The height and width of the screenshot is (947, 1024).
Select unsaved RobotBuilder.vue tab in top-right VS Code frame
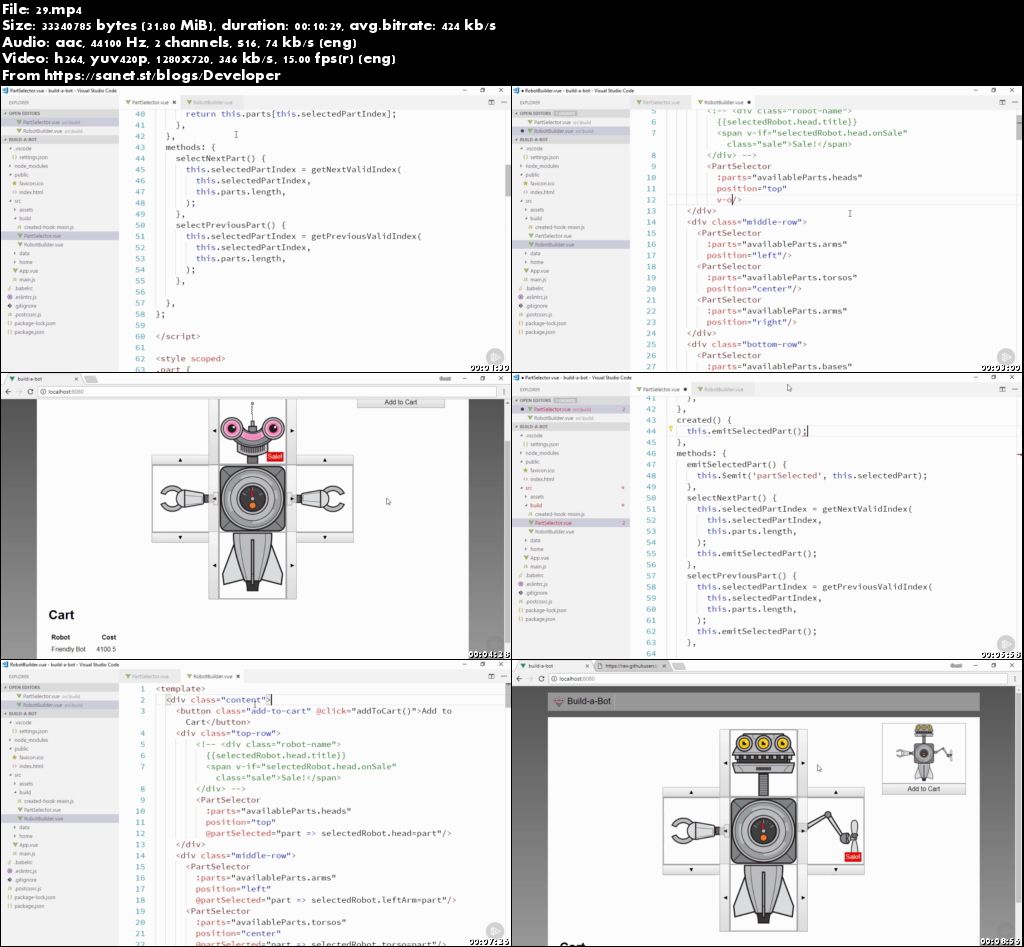coord(724,103)
